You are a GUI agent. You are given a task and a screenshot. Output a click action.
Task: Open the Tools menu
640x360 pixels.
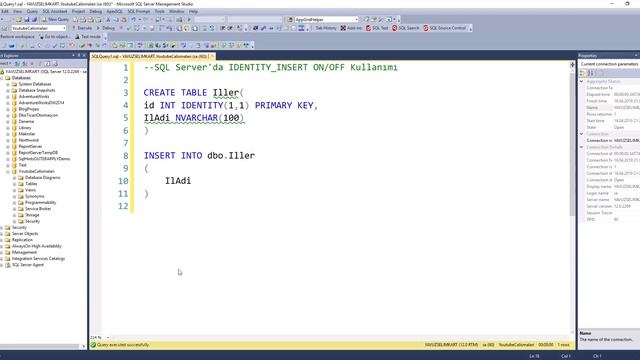click(x=159, y=11)
